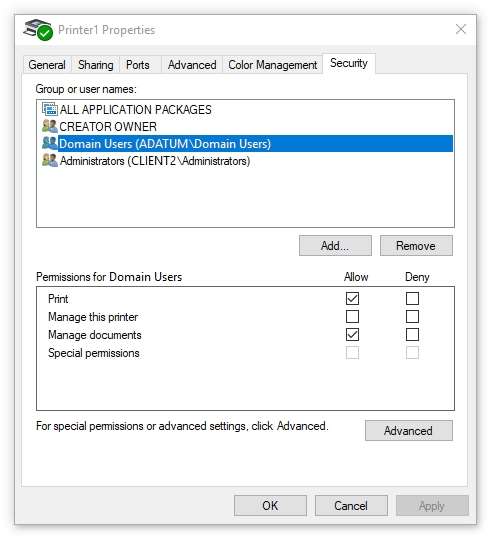Uncheck Allow for Print permission
Viewport: 491px width, 539px height.
352,298
